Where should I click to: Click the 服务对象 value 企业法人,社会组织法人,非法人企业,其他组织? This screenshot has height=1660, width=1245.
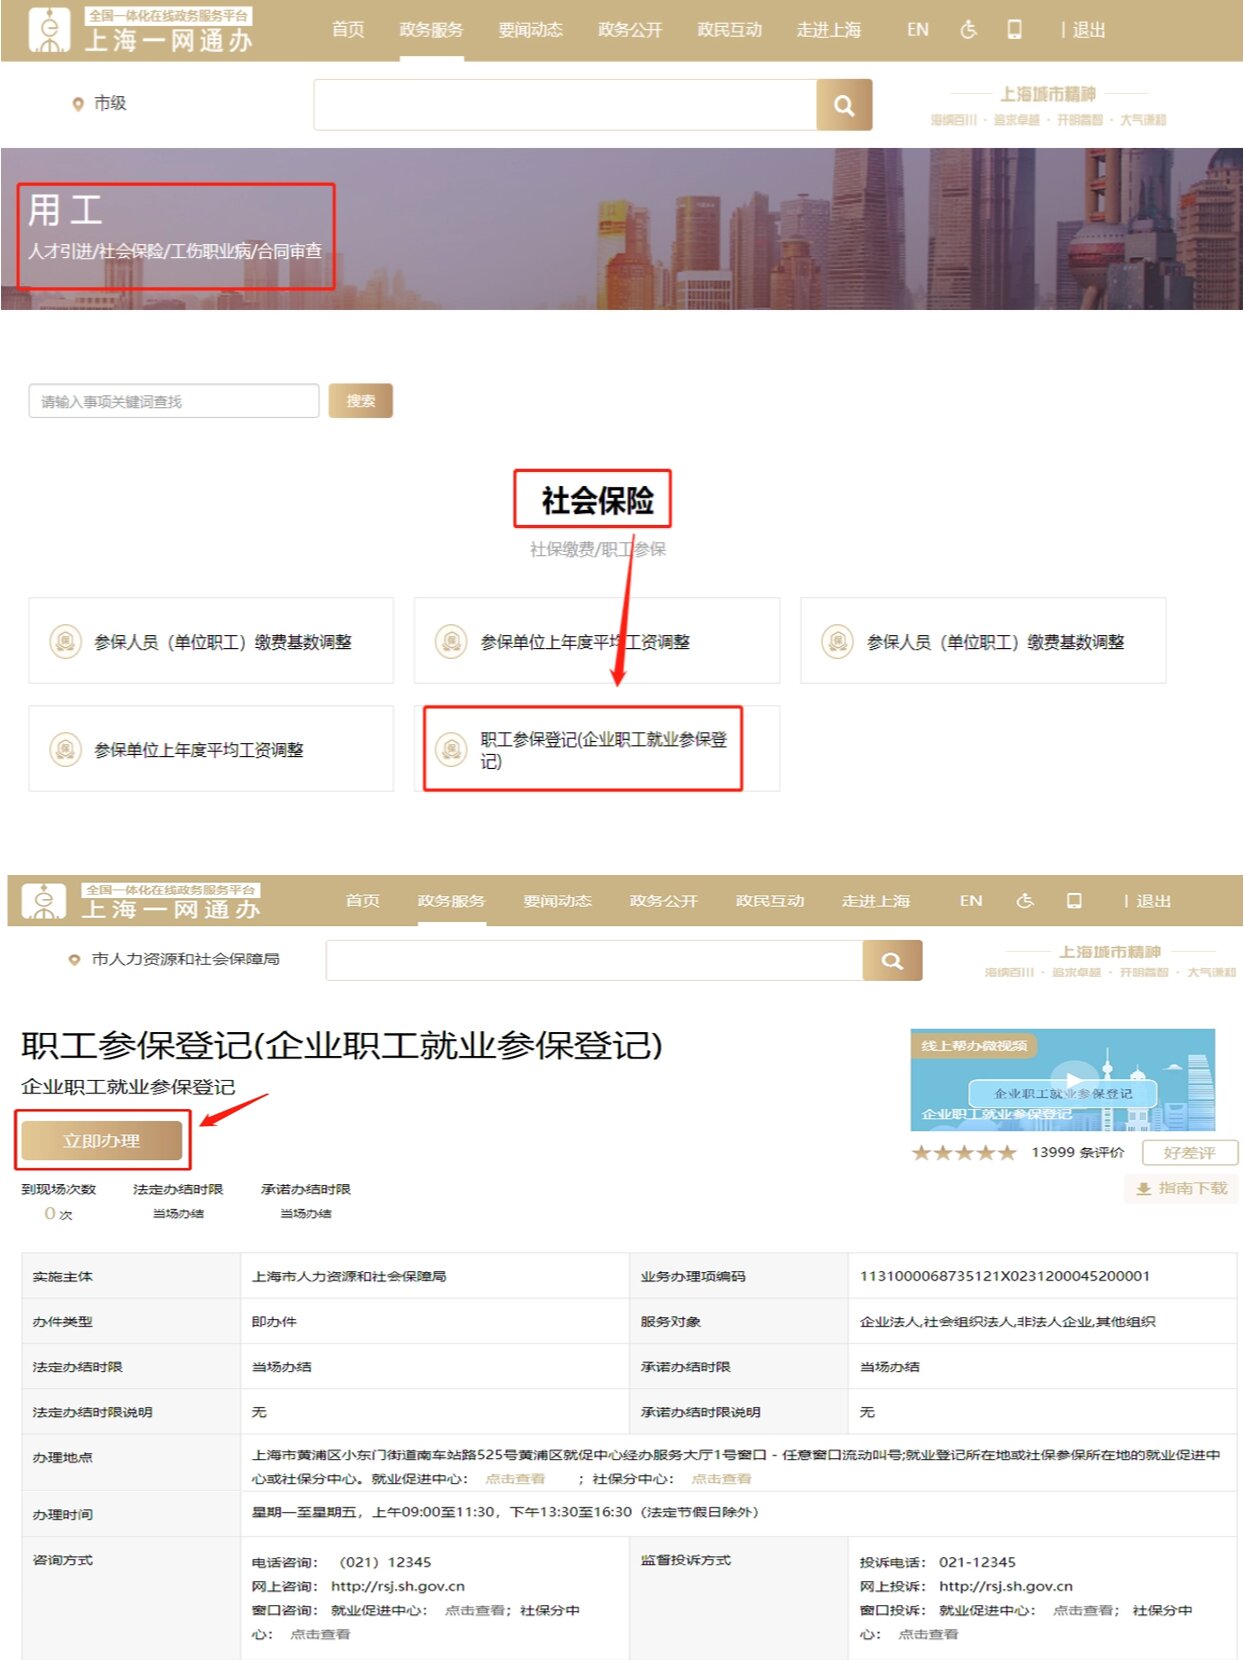[1007, 1321]
